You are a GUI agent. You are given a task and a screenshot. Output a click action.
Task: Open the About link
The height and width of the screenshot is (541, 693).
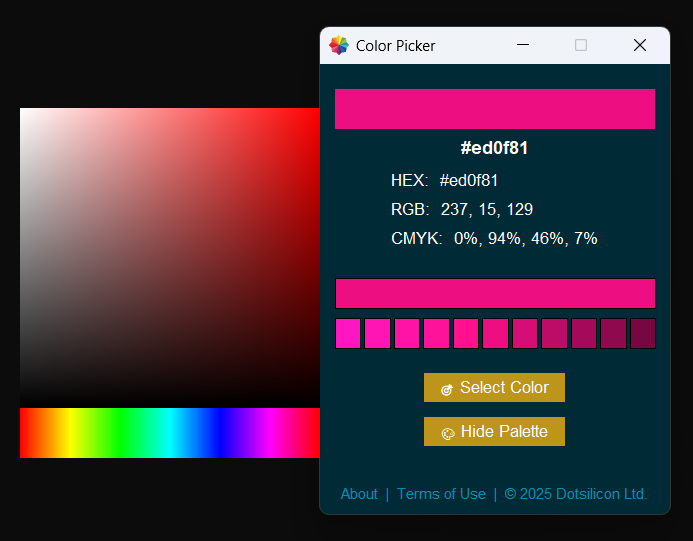click(359, 494)
